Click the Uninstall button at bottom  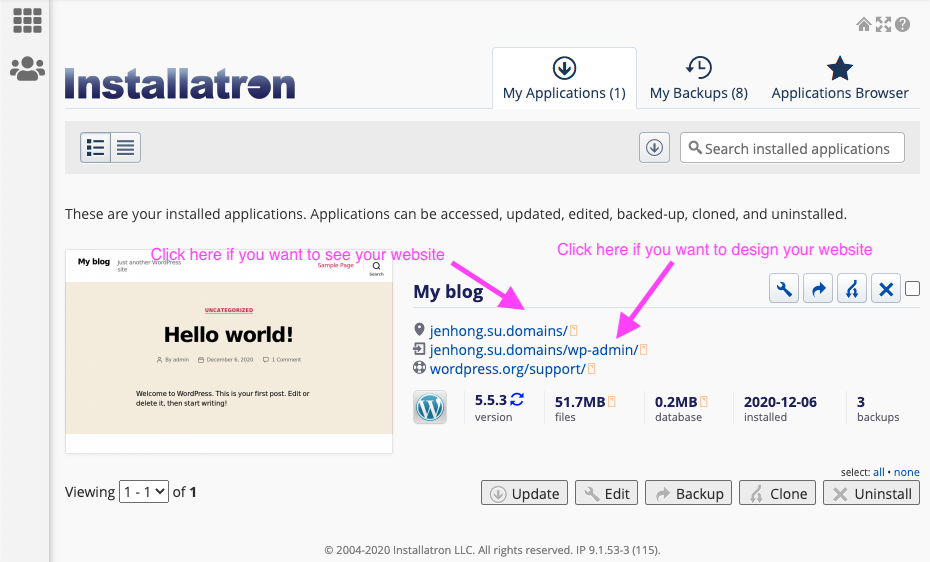[x=871, y=493]
